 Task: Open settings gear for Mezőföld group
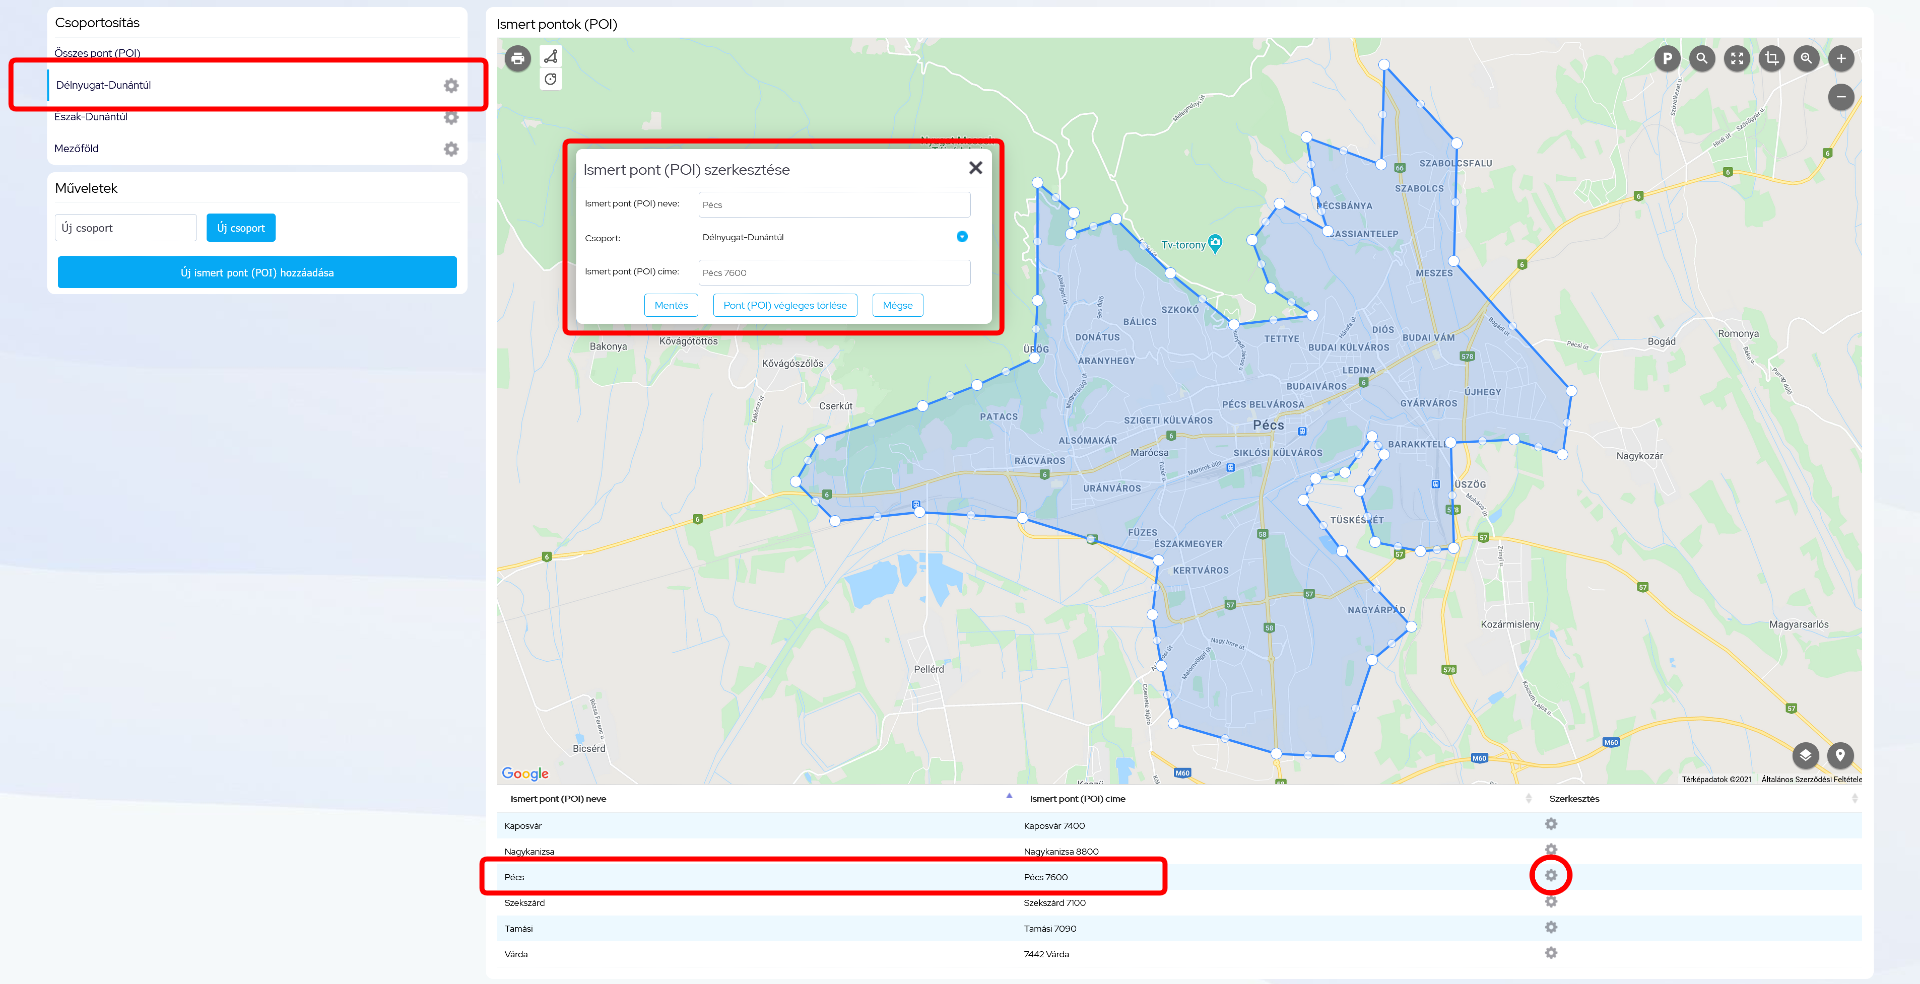click(451, 149)
